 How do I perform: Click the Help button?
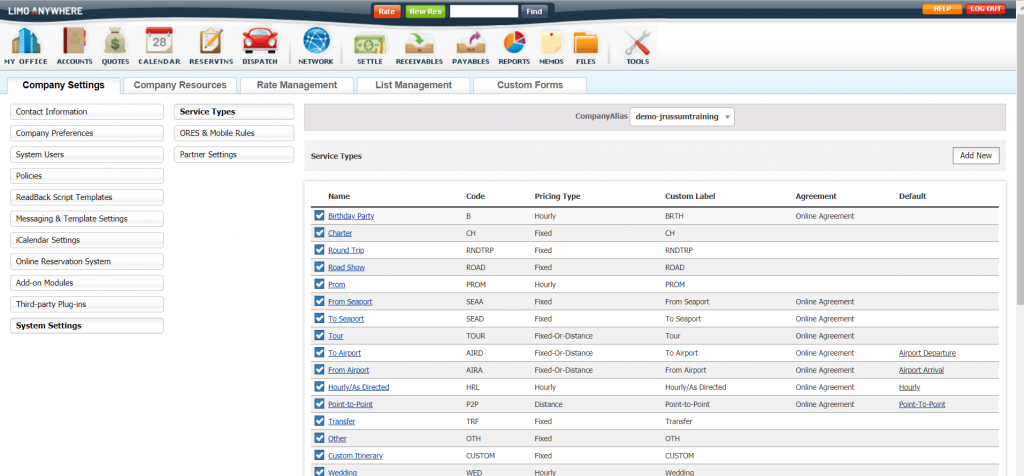click(x=942, y=9)
